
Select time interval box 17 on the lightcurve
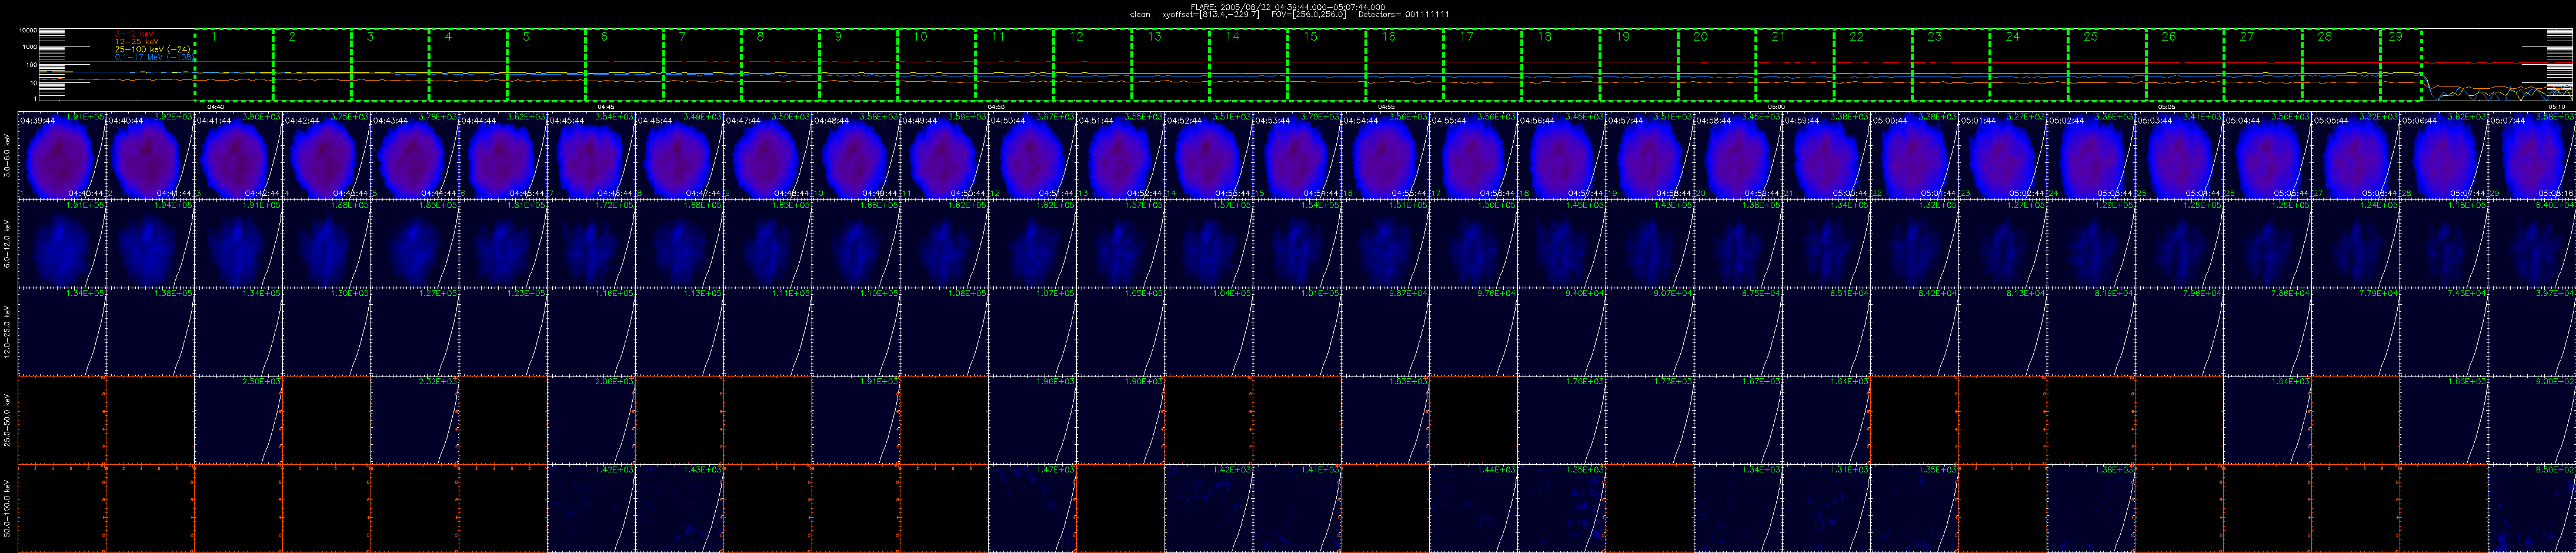click(x=1482, y=65)
